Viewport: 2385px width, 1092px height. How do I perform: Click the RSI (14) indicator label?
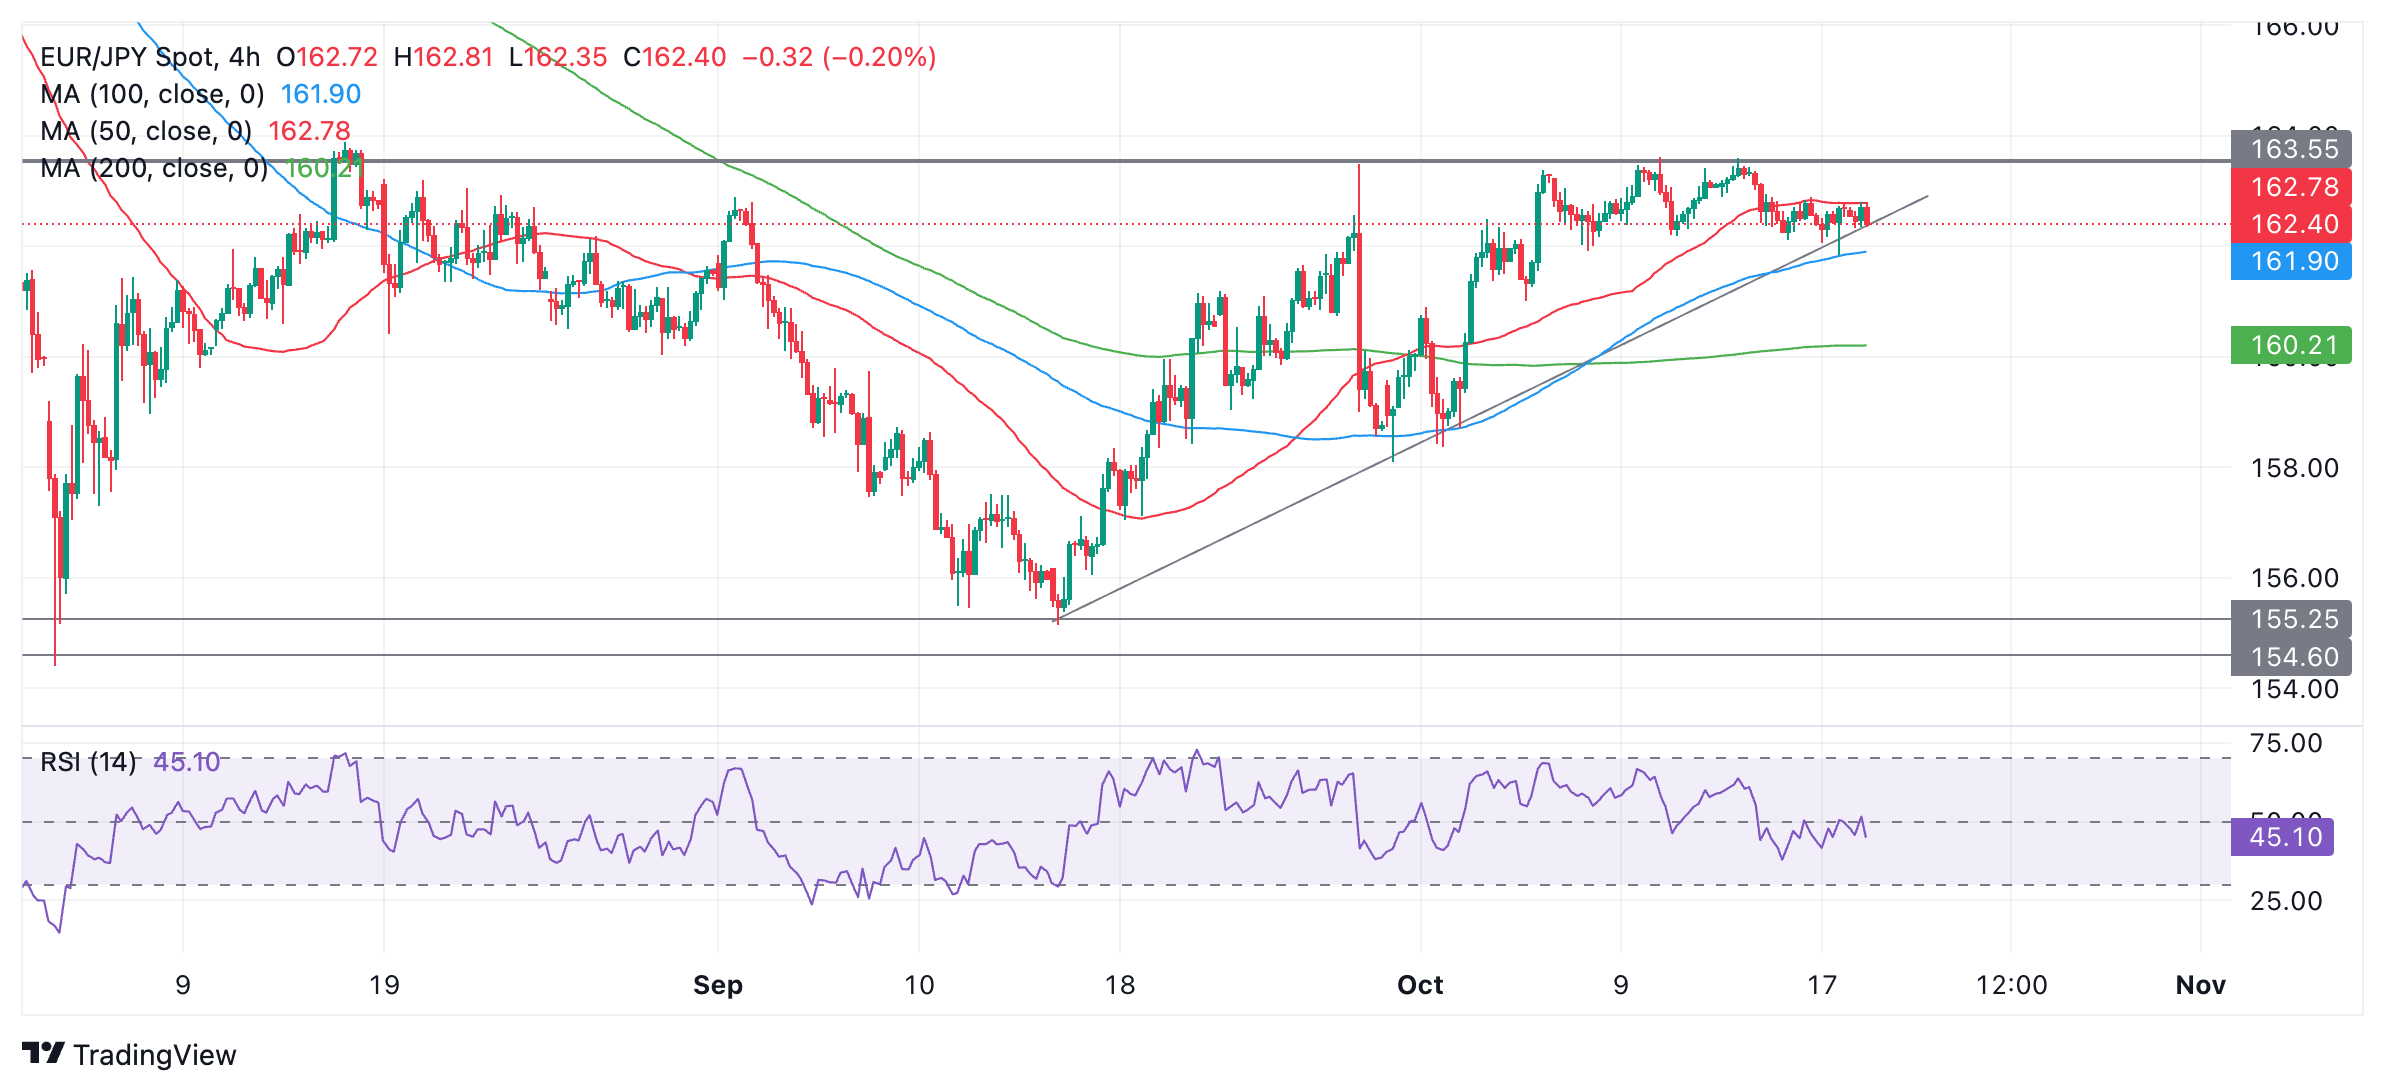pos(88,762)
